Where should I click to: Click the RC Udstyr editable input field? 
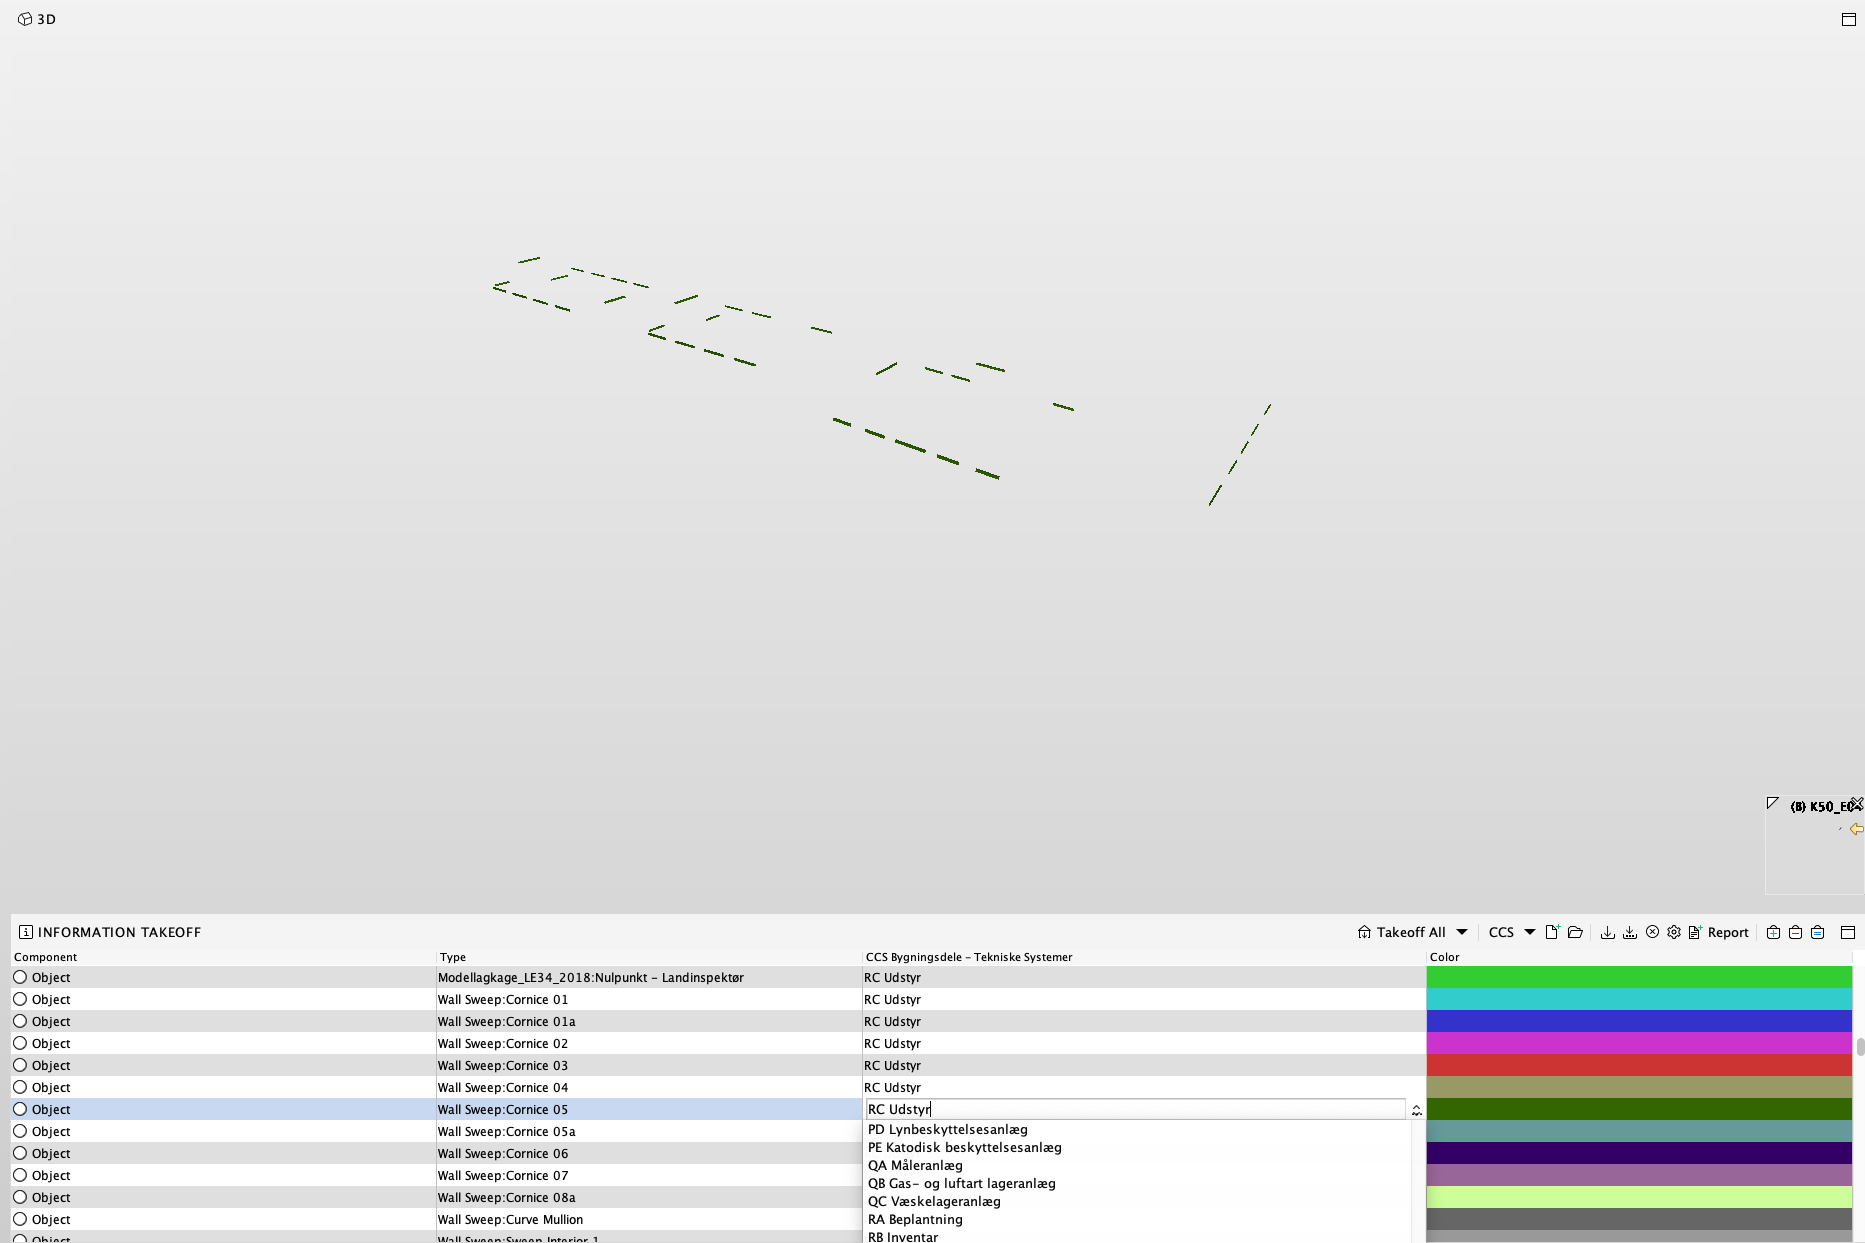click(x=1135, y=1109)
